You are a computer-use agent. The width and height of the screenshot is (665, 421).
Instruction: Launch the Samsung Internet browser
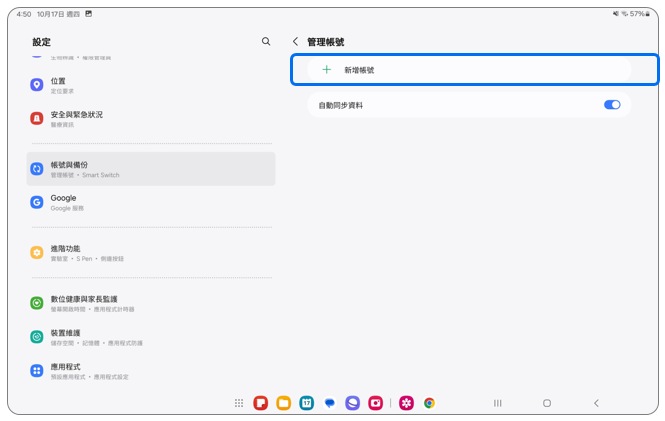tap(352, 403)
